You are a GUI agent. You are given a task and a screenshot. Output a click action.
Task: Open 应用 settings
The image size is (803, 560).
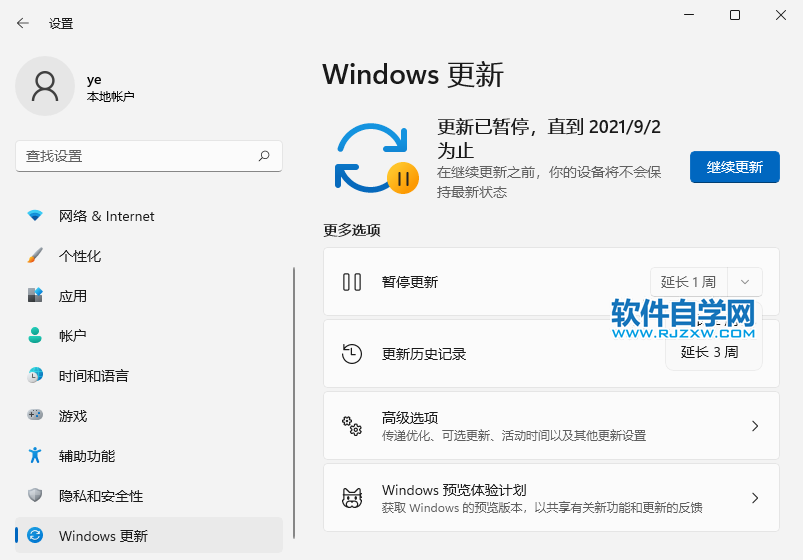click(x=149, y=296)
